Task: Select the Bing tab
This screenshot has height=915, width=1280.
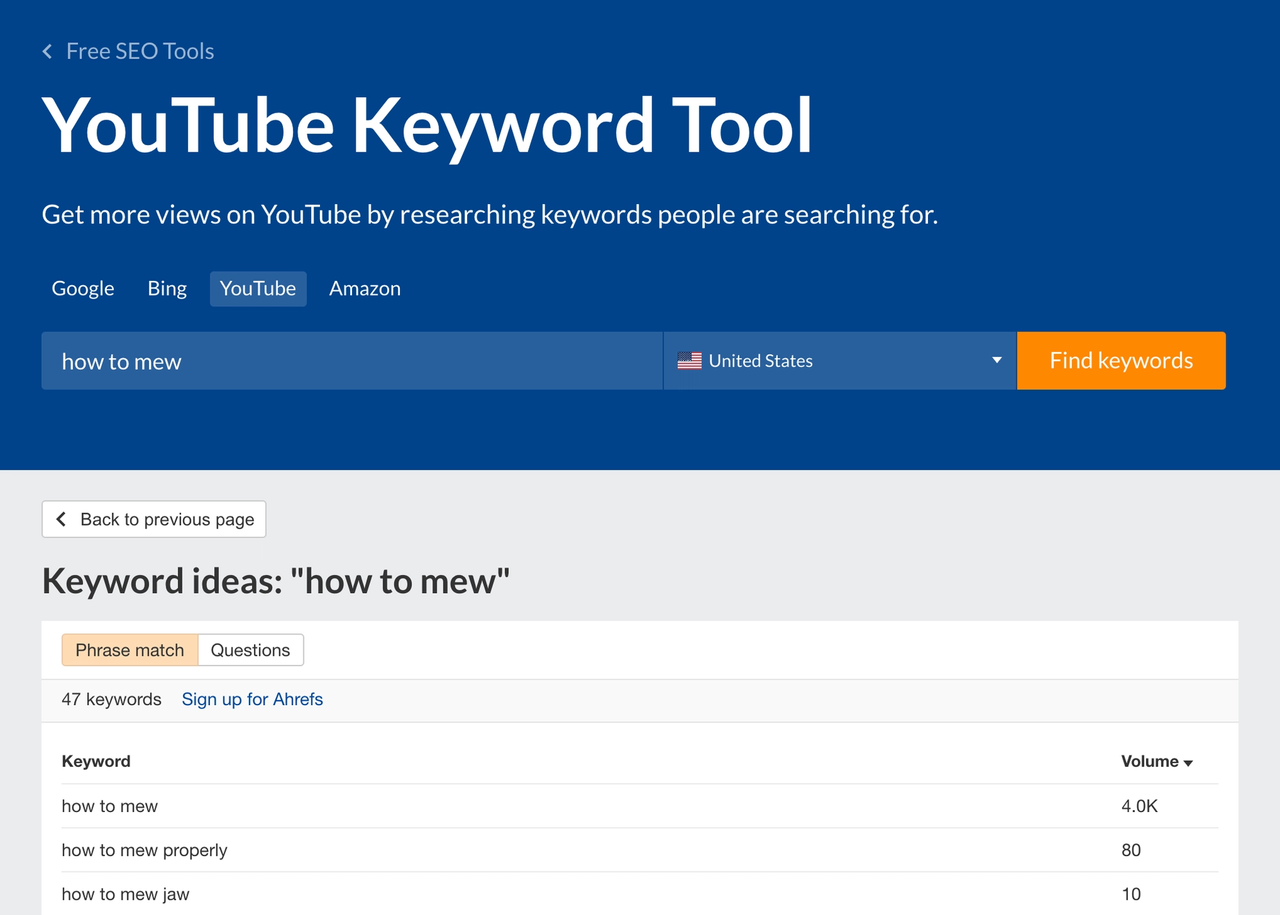Action: click(x=167, y=288)
